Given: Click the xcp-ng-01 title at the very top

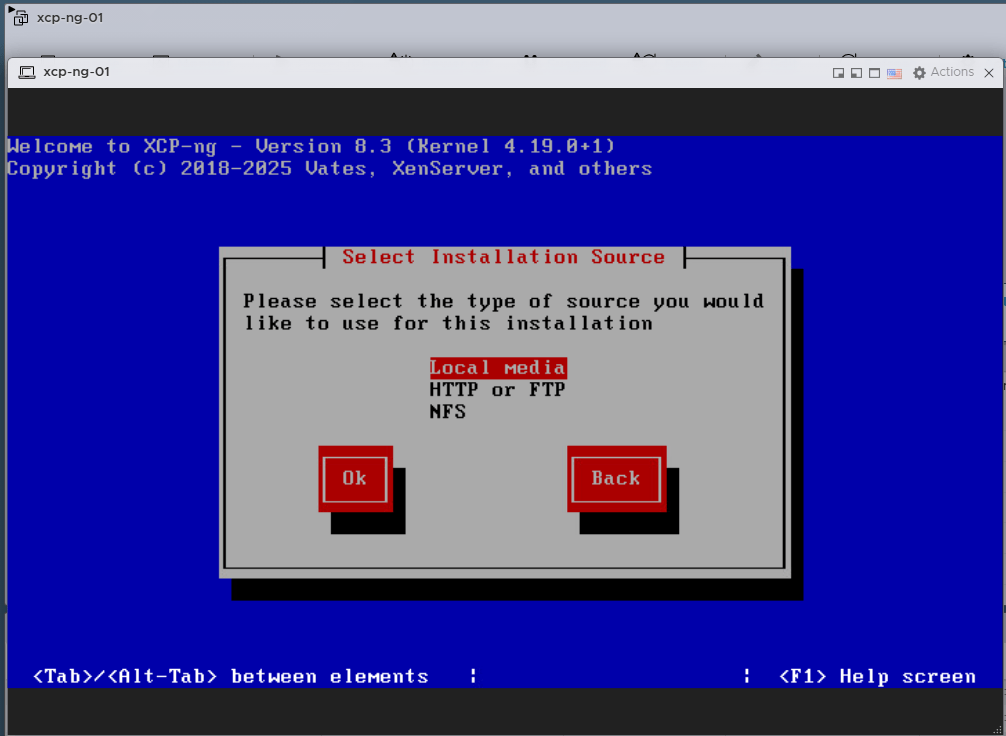Looking at the screenshot, I should click(x=70, y=18).
